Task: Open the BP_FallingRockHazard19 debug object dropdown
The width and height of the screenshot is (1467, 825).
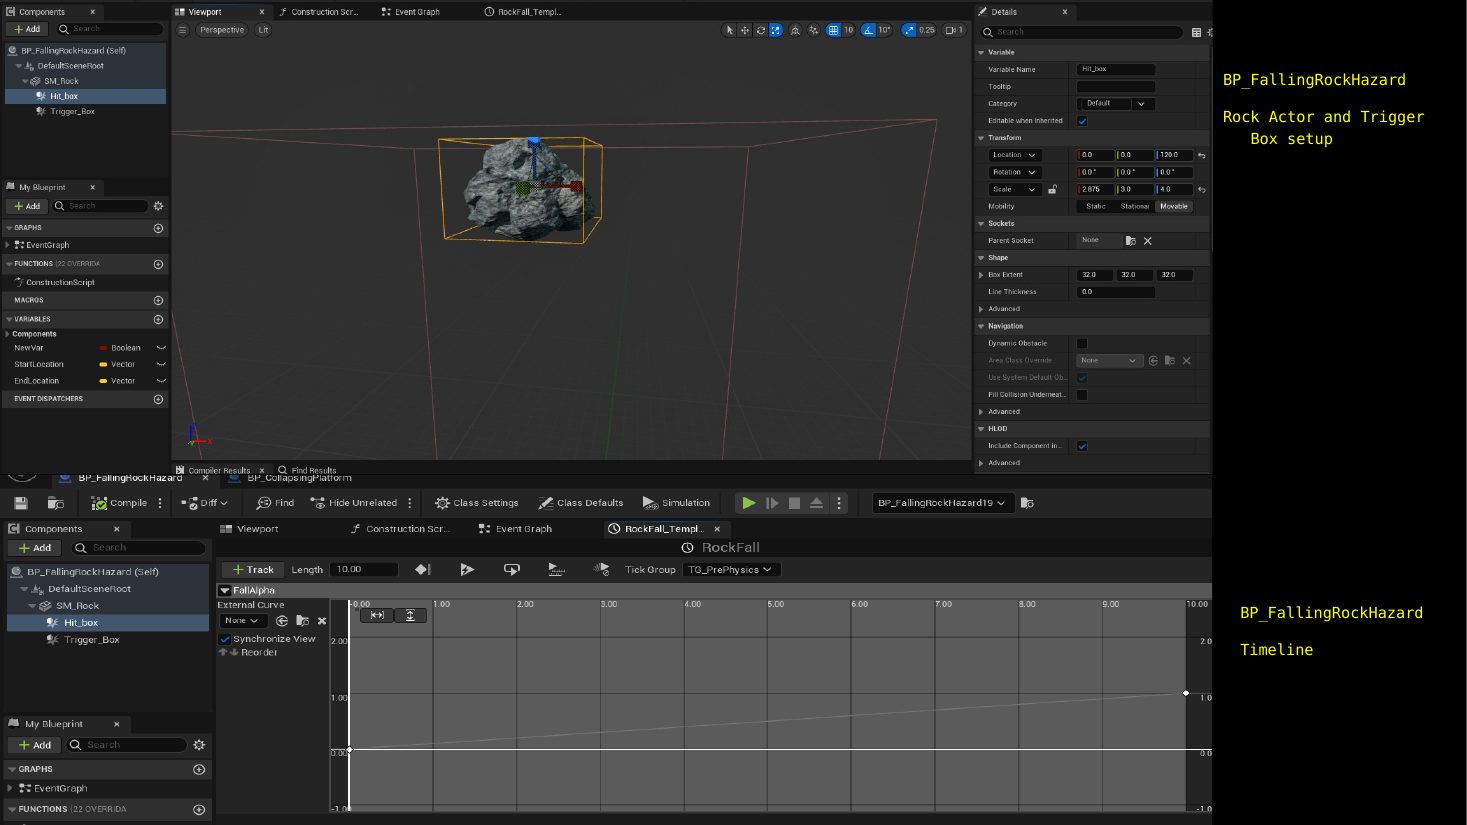Action: [x=942, y=503]
